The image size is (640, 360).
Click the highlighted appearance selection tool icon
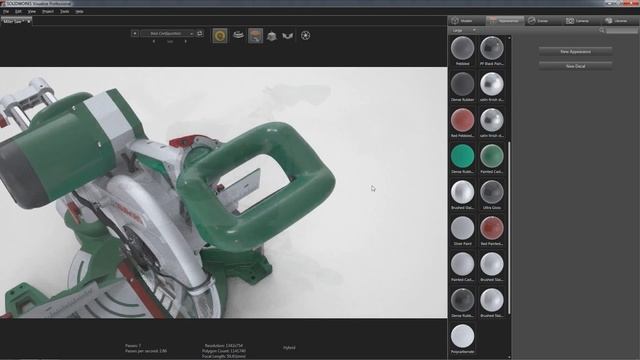tap(256, 36)
